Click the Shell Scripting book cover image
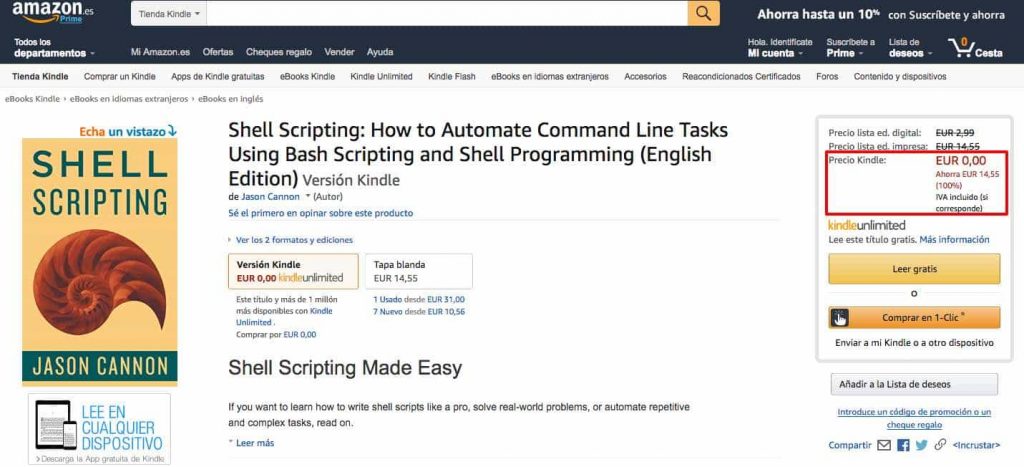 [99, 262]
